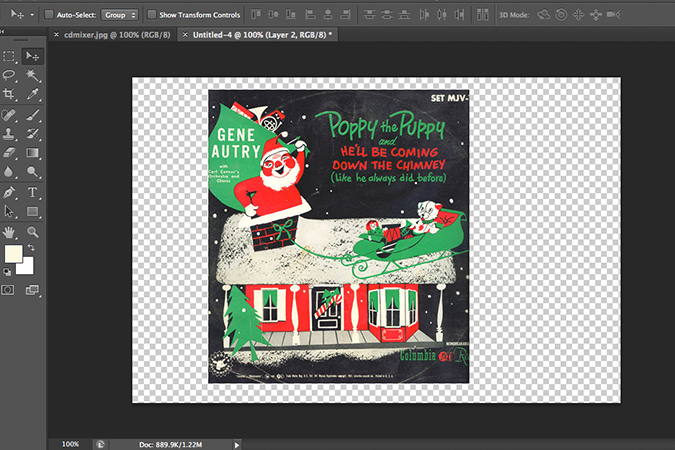
Task: Select the History Brush tool
Action: (x=33, y=133)
